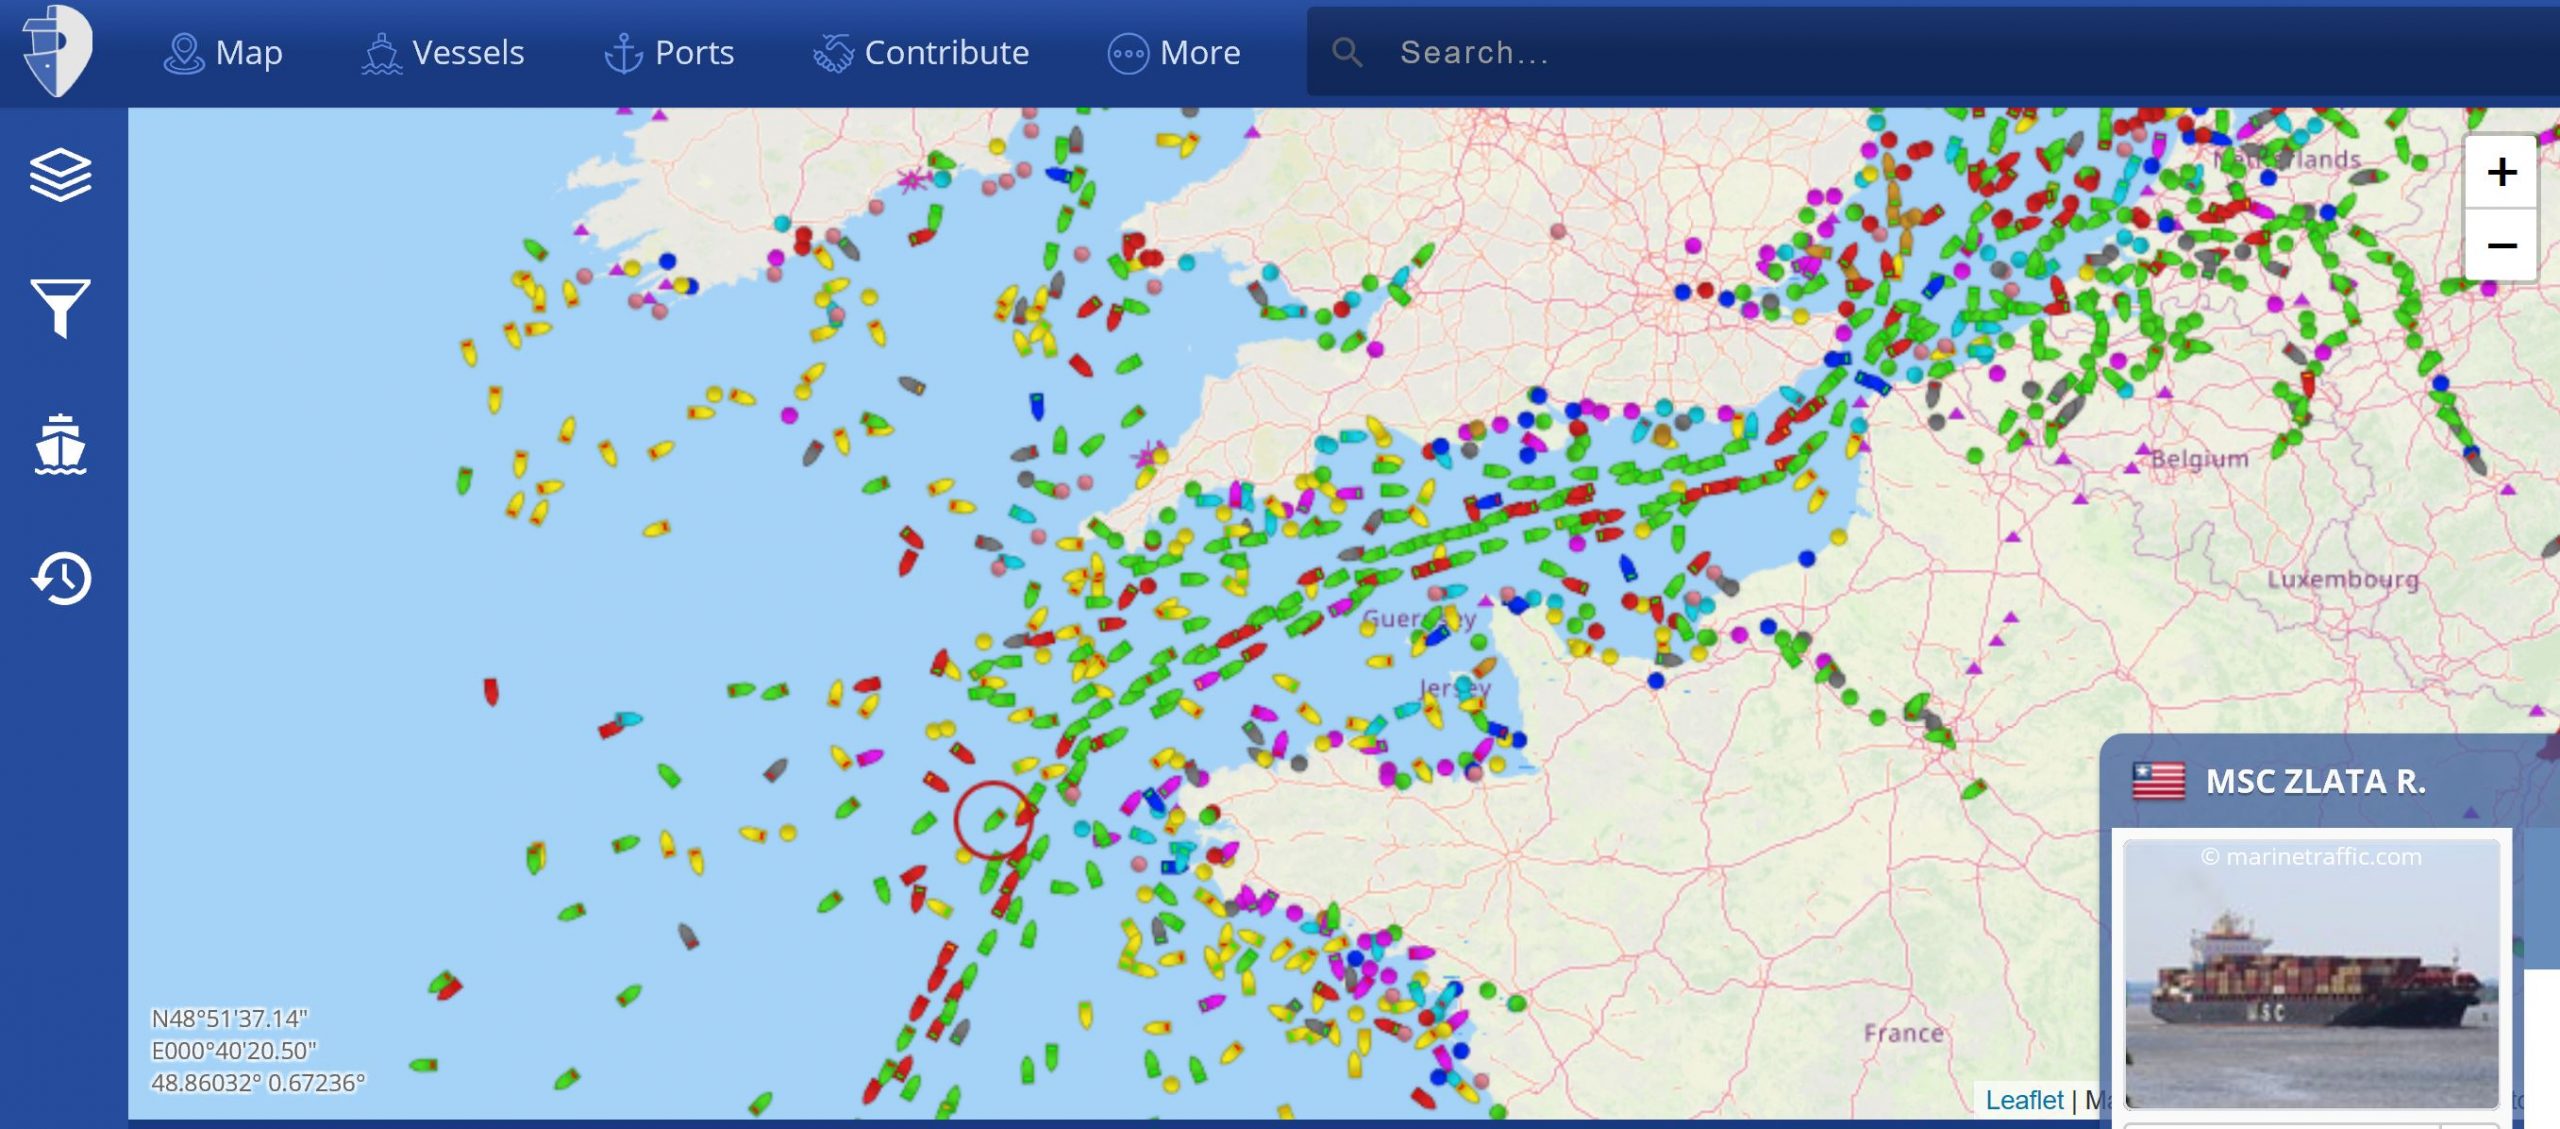Open the history clock icon

point(62,577)
